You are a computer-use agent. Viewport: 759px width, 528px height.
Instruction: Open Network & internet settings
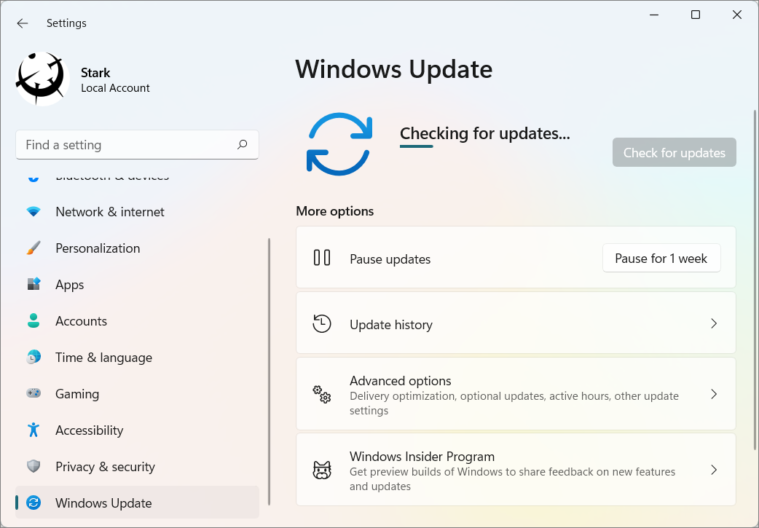click(x=137, y=211)
